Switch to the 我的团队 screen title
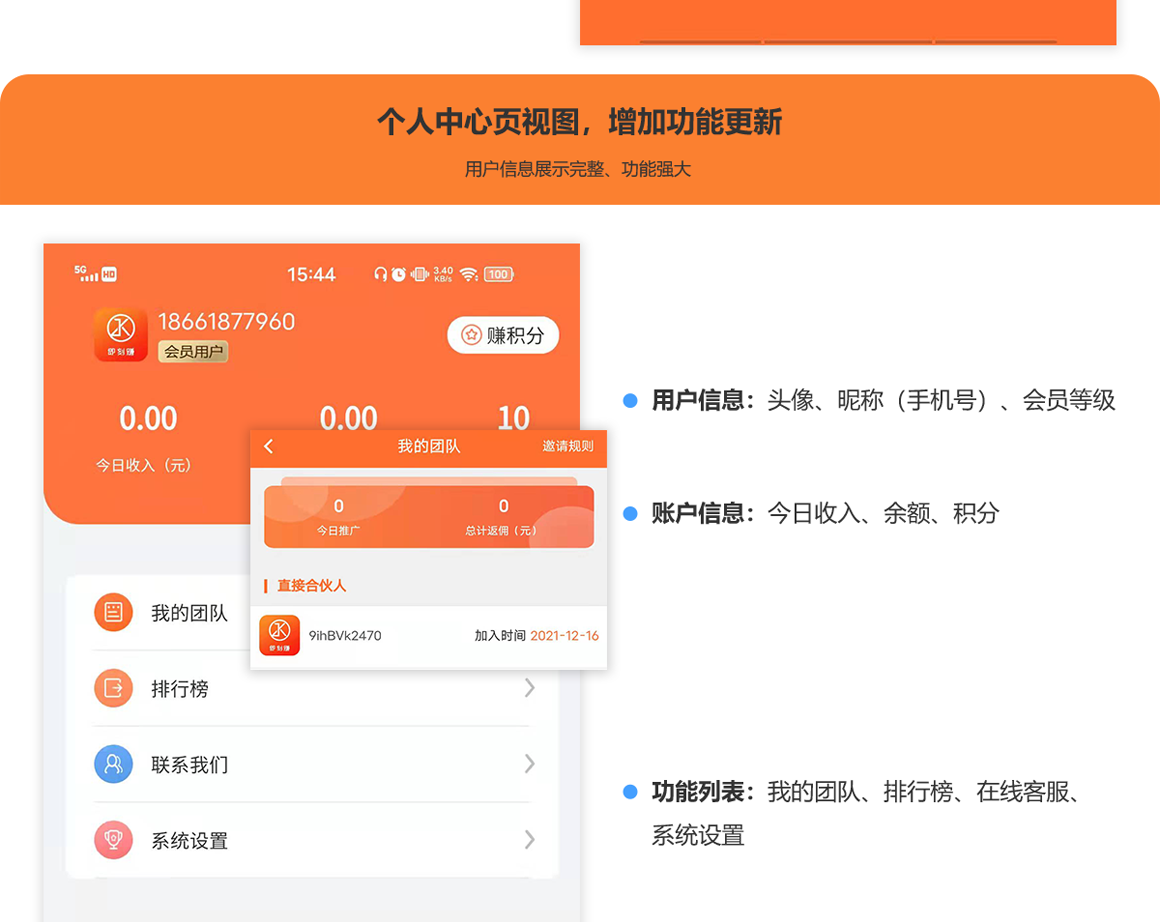The width and height of the screenshot is (1160, 922). [428, 447]
